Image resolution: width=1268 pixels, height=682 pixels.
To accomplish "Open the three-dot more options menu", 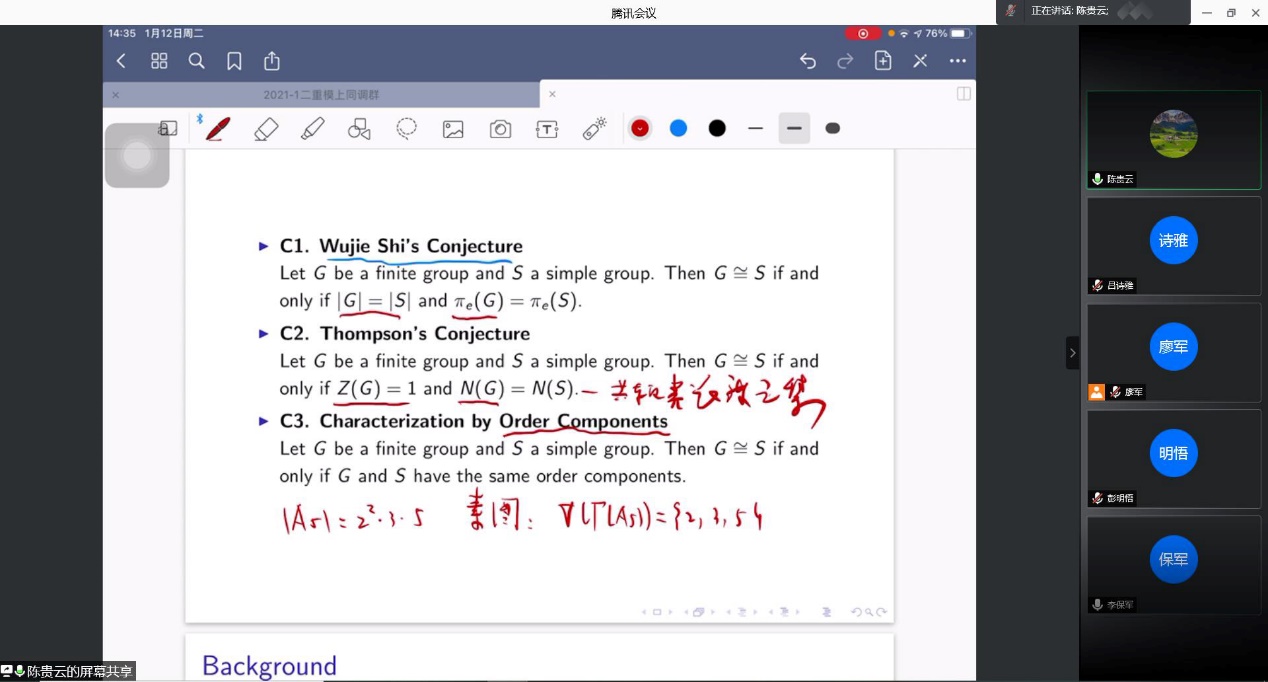I will [x=957, y=61].
